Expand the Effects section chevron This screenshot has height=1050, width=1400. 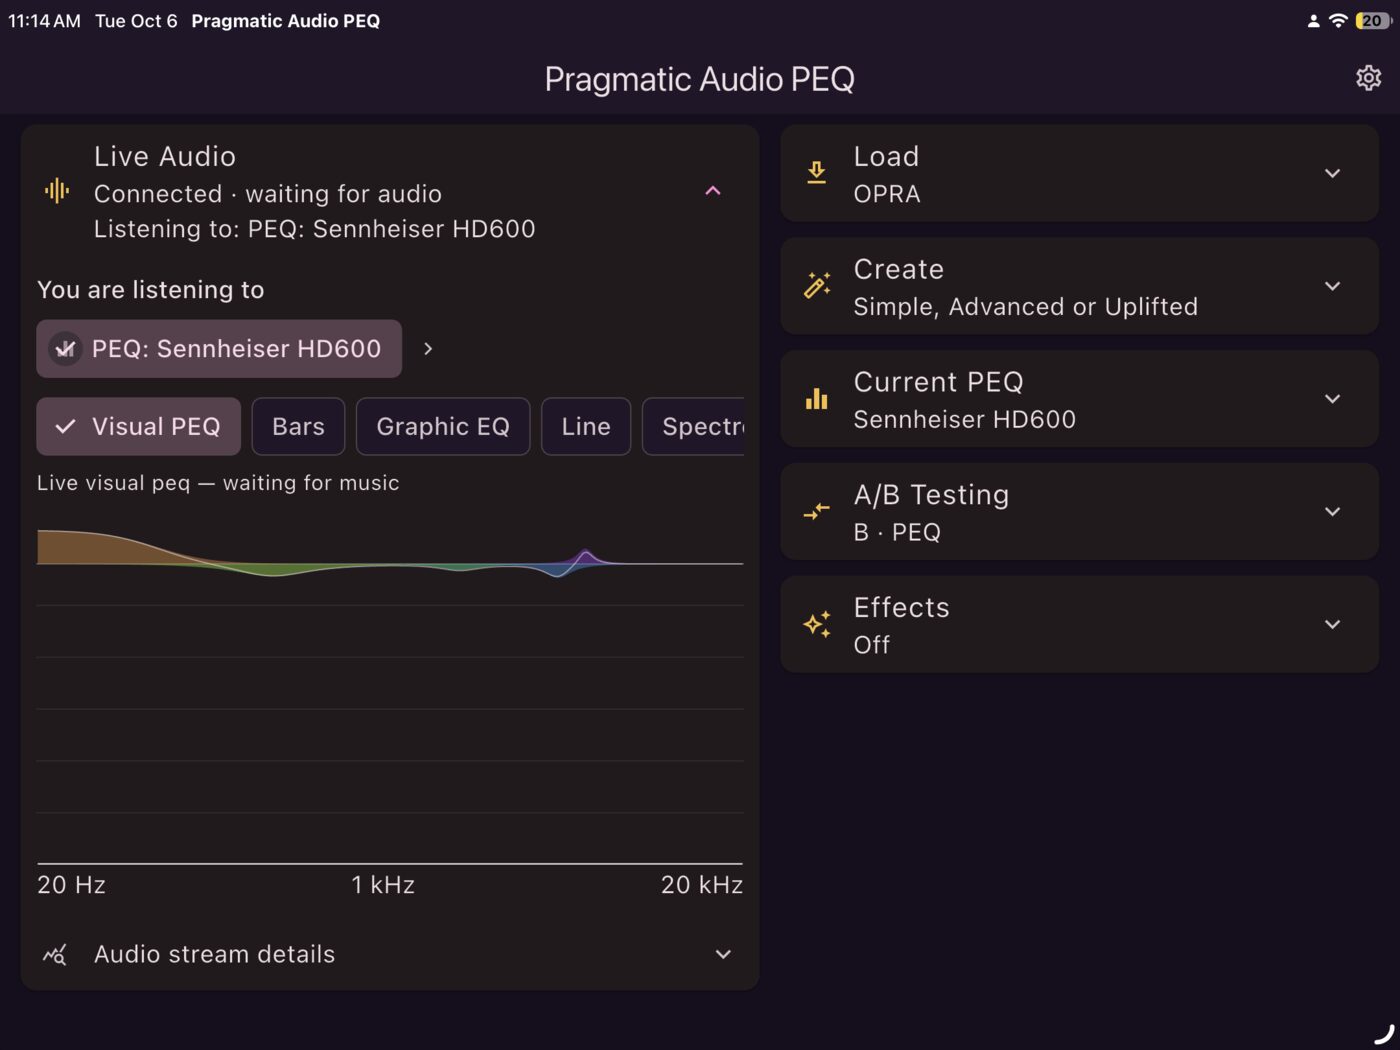[1332, 625]
